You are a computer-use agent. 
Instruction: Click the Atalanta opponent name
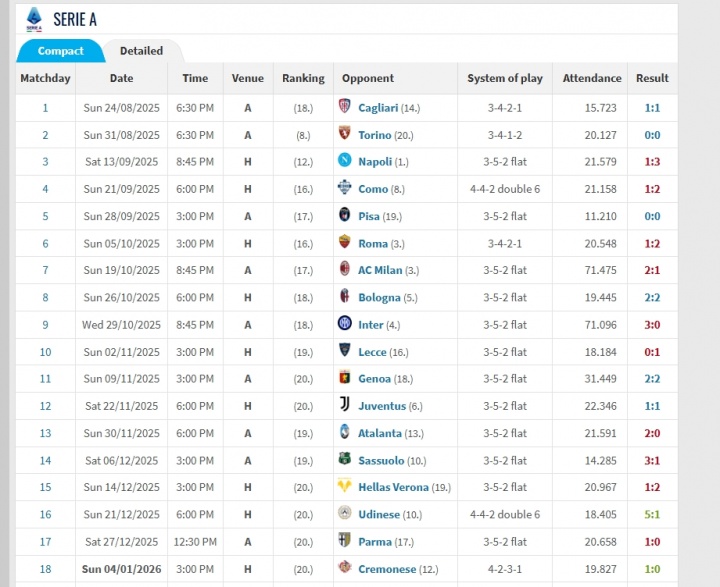[379, 433]
